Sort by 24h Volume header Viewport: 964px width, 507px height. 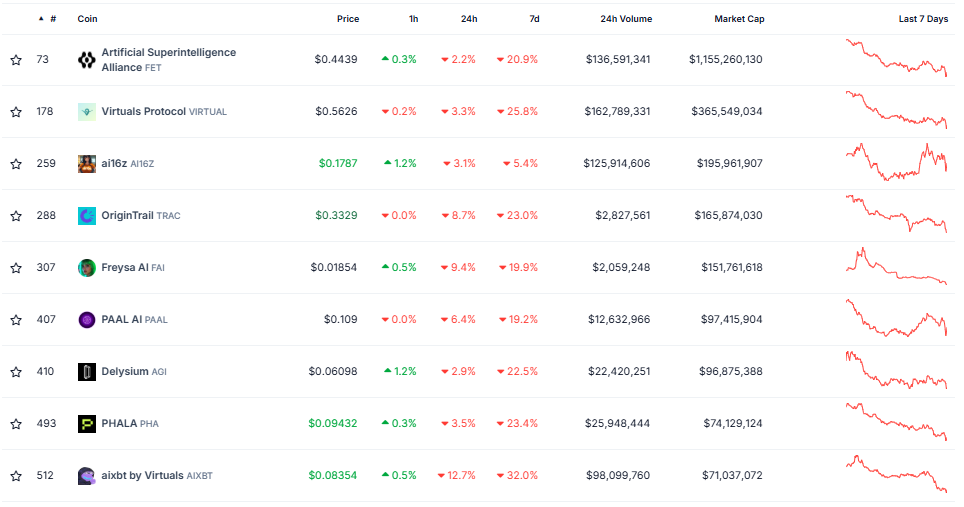(x=626, y=19)
